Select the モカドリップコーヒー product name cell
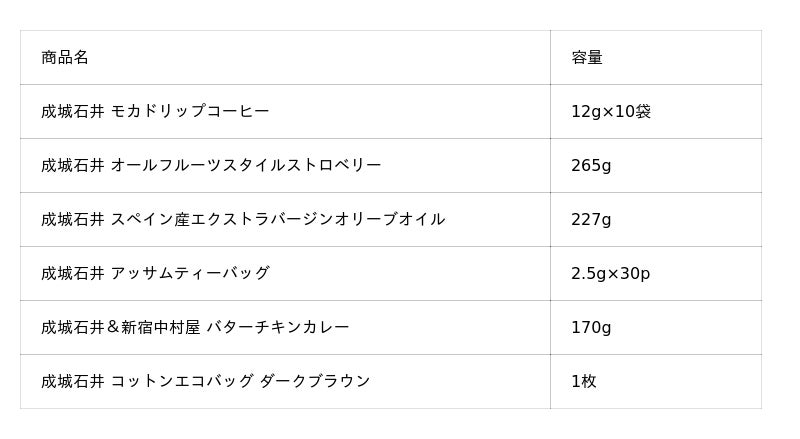 190,112
